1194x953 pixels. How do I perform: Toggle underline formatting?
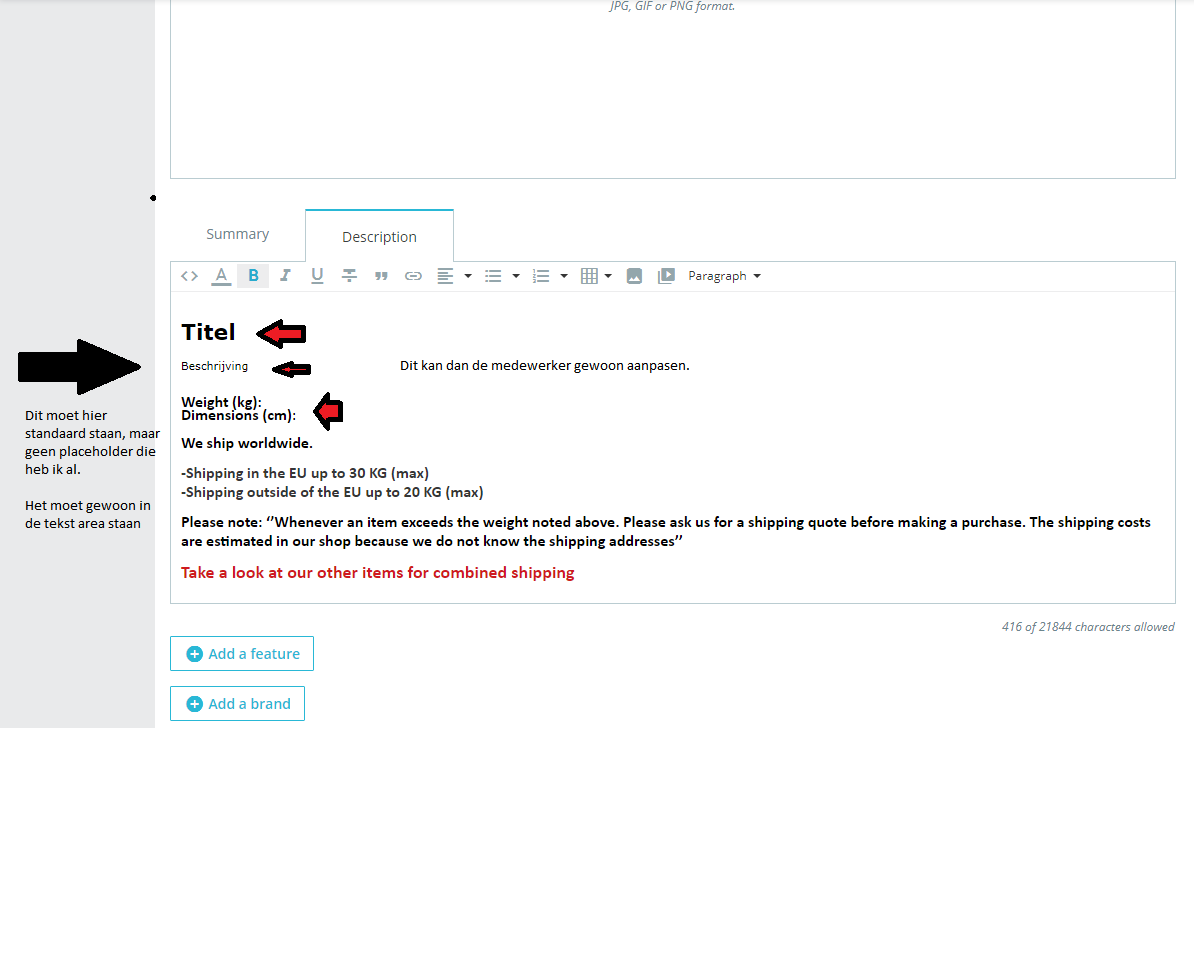[x=317, y=276]
